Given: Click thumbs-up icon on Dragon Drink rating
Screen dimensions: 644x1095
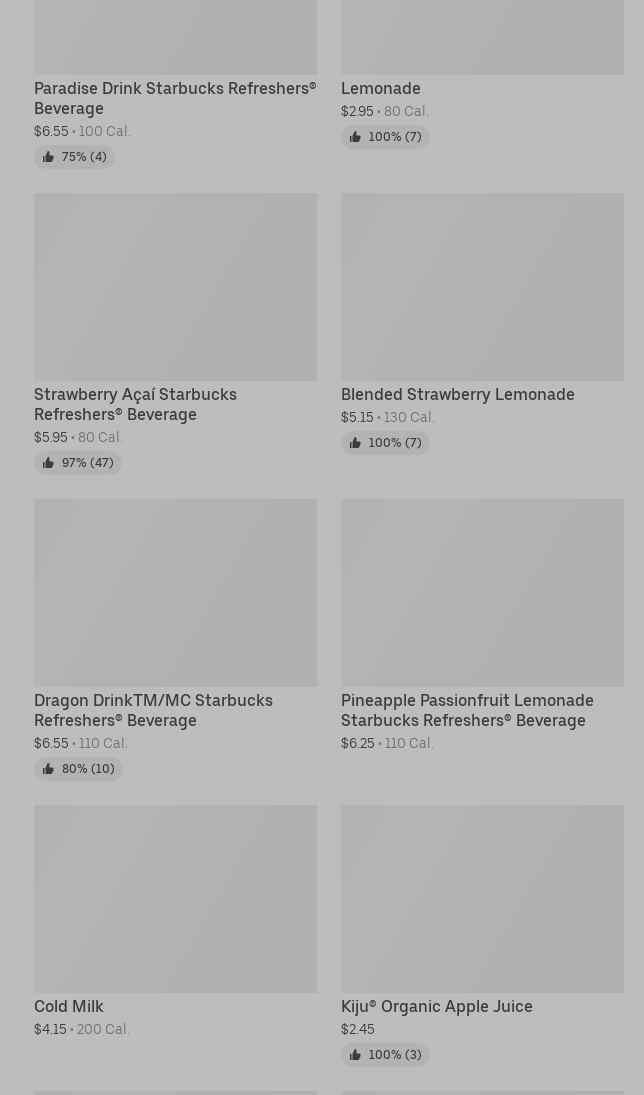Looking at the screenshot, I should [x=48, y=769].
